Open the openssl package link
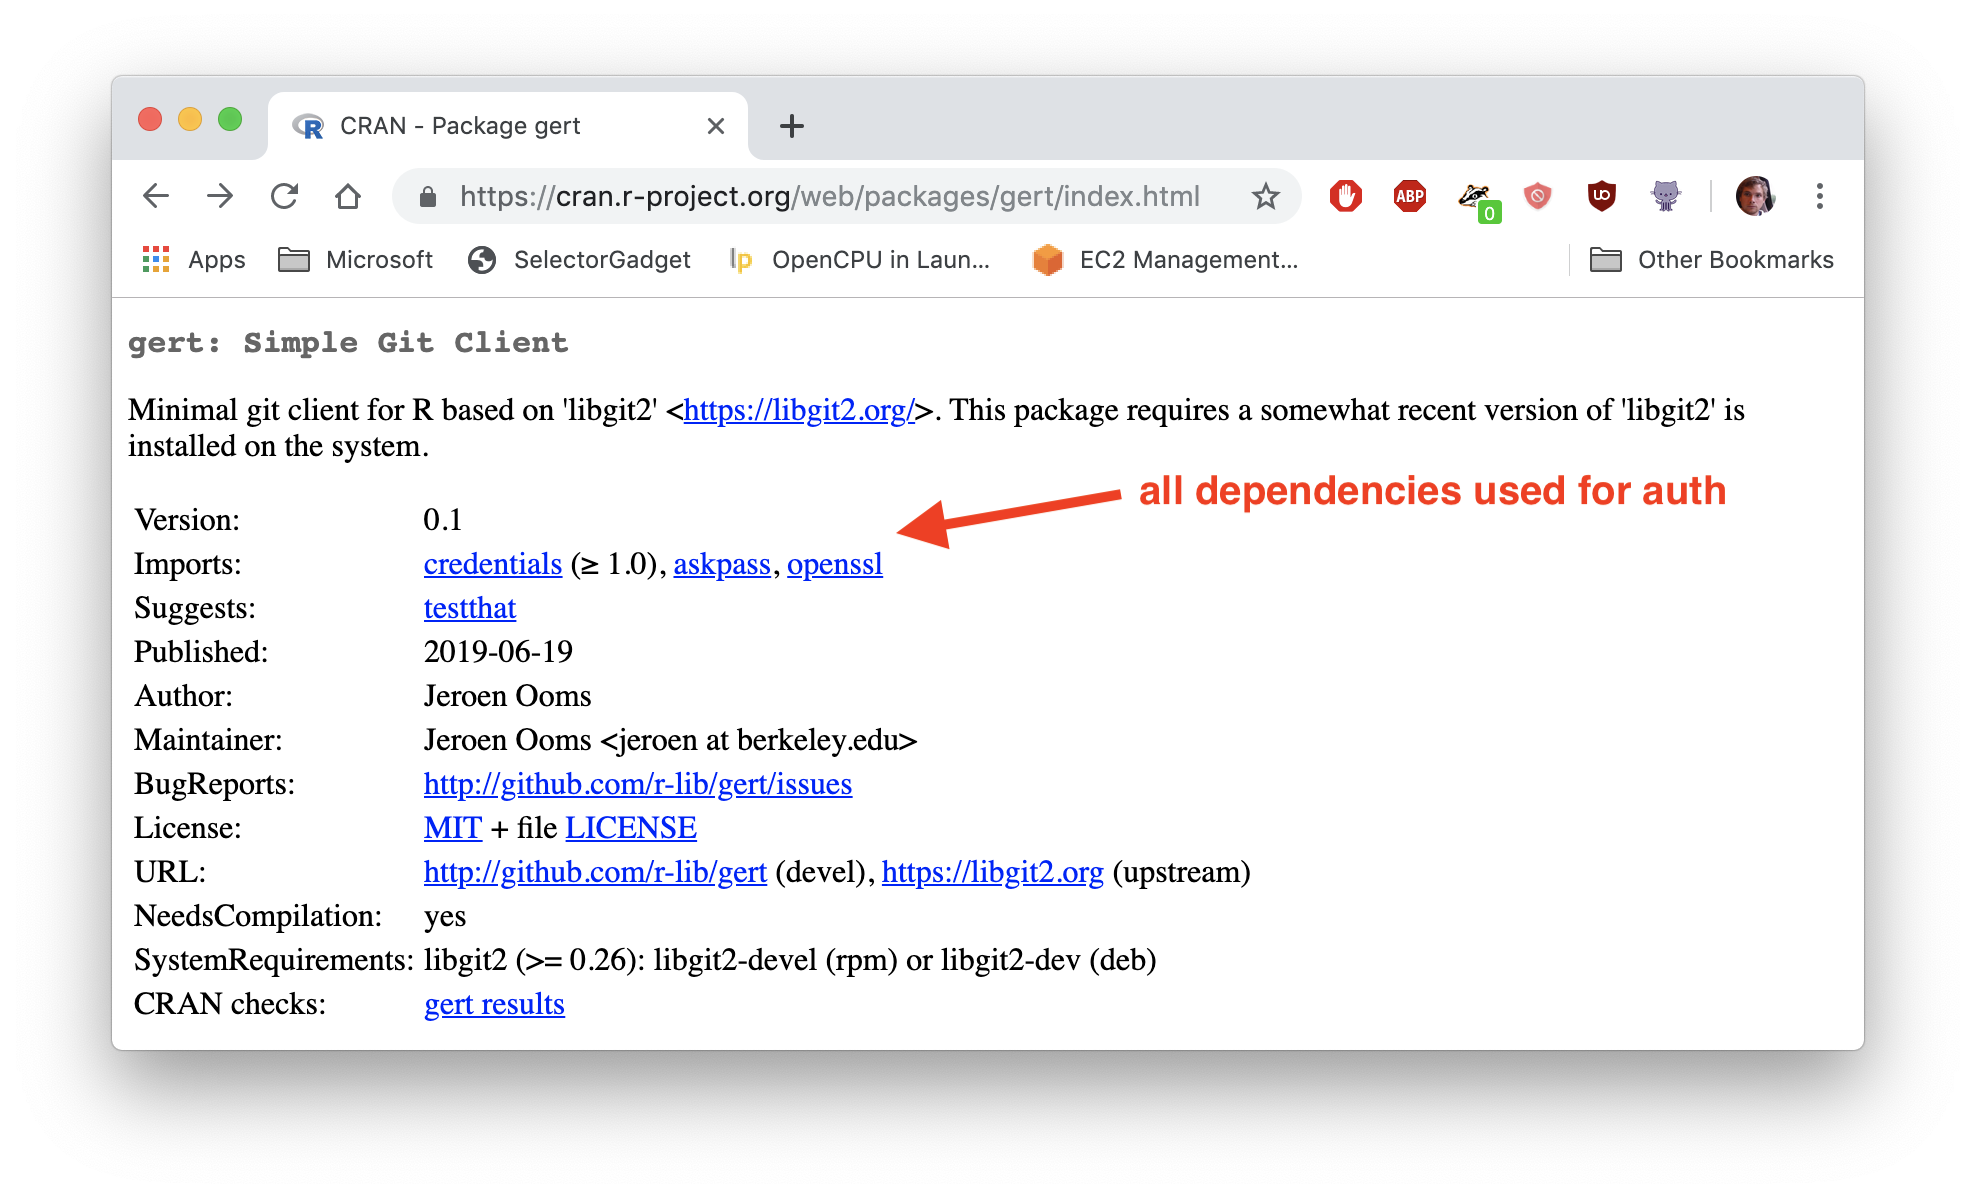Viewport: 1976px width, 1198px height. 835,564
